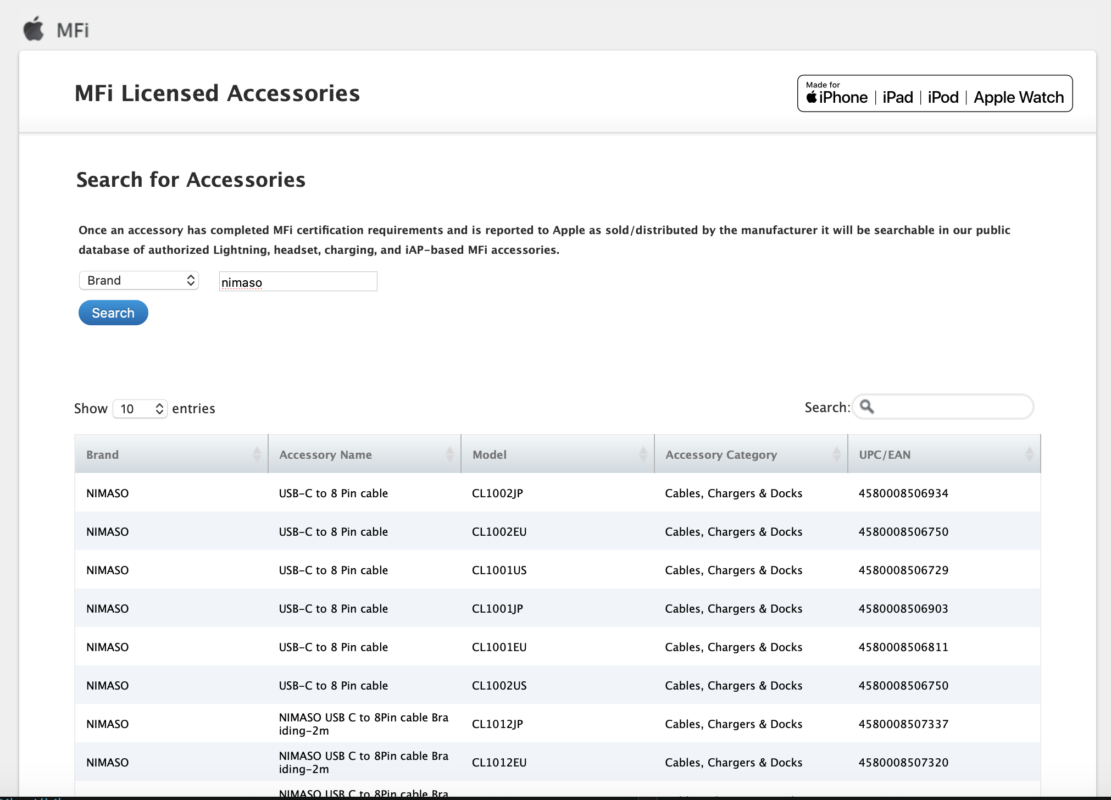Select model cell CL1001JP
Image resolution: width=1111 pixels, height=800 pixels.
click(497, 609)
